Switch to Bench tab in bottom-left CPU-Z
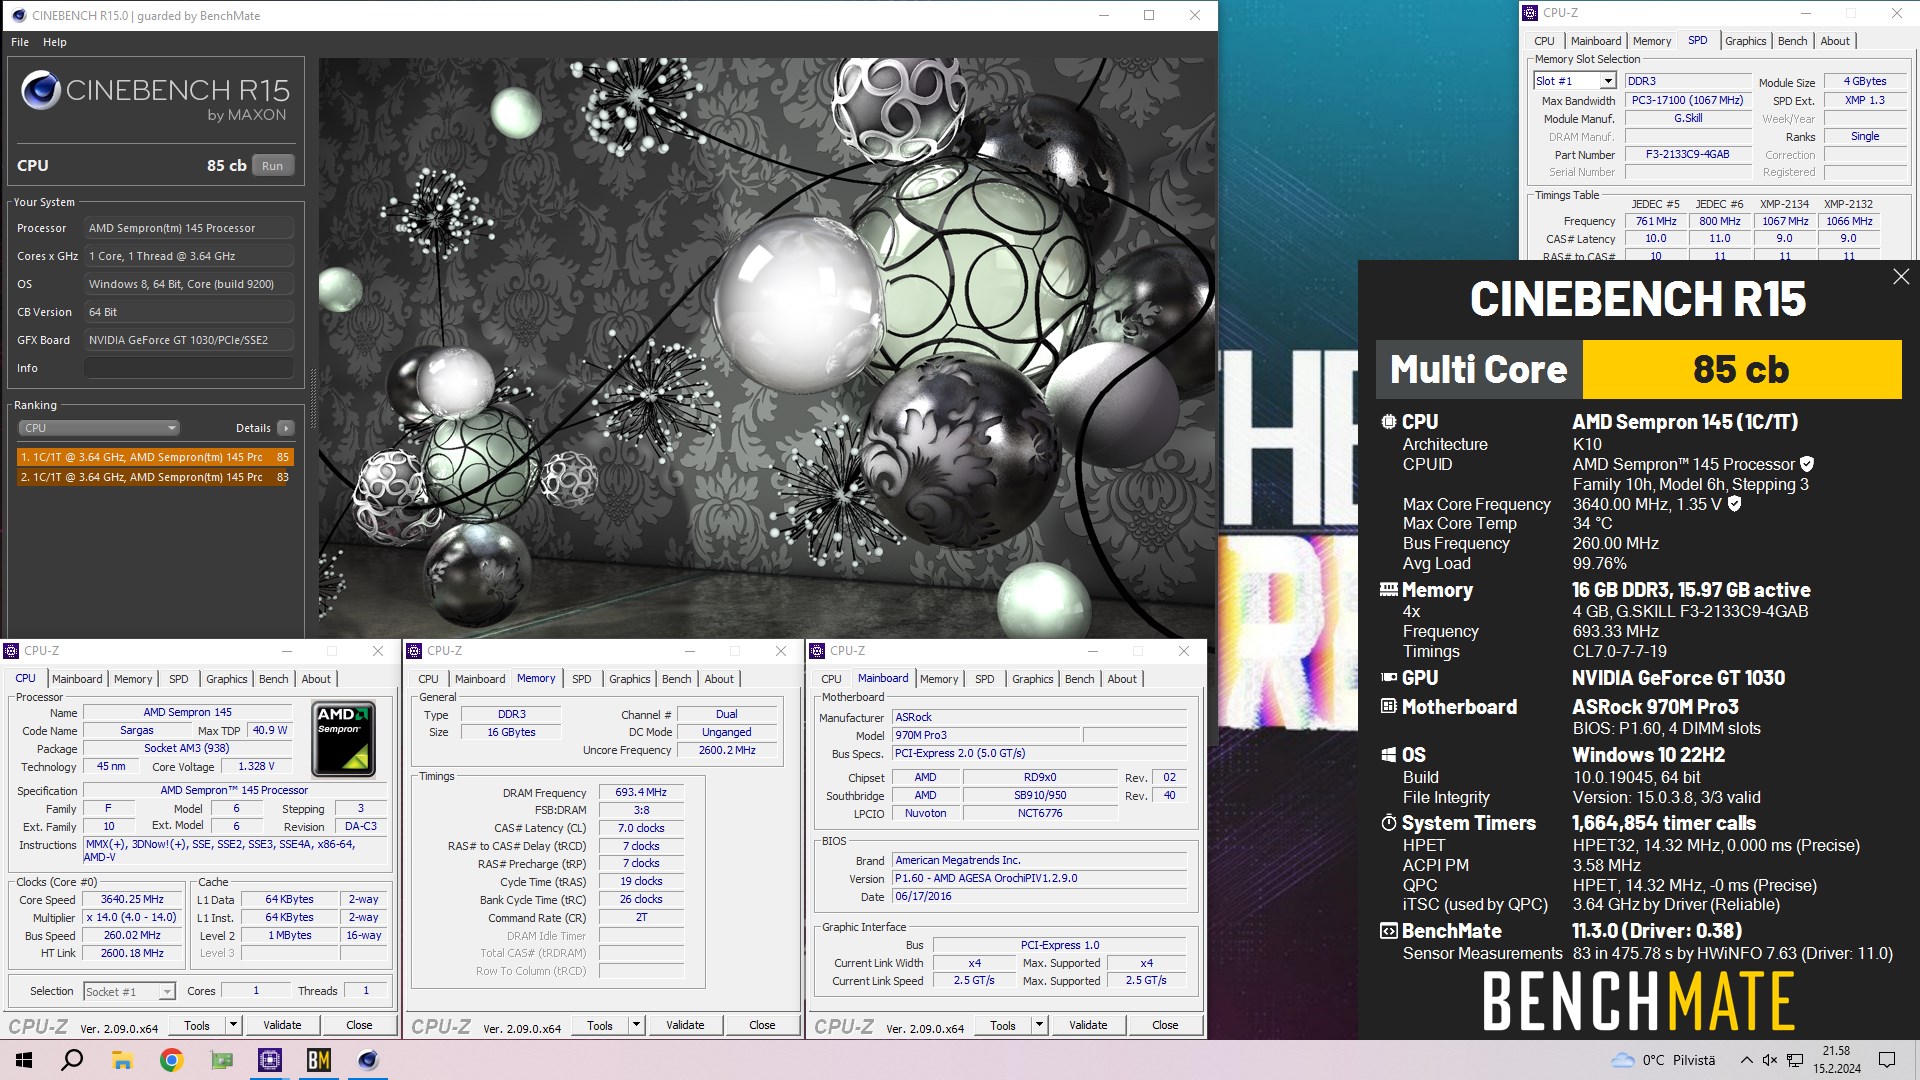 (x=273, y=679)
